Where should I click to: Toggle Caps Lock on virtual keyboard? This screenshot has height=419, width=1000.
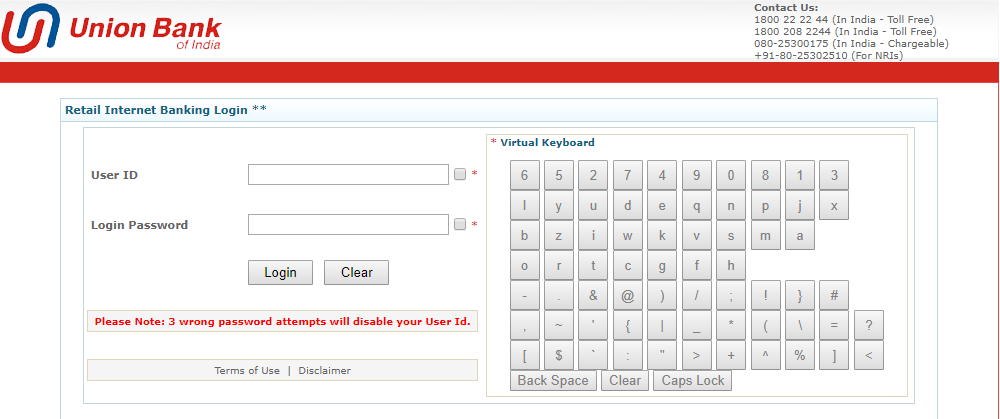pyautogui.click(x=693, y=381)
